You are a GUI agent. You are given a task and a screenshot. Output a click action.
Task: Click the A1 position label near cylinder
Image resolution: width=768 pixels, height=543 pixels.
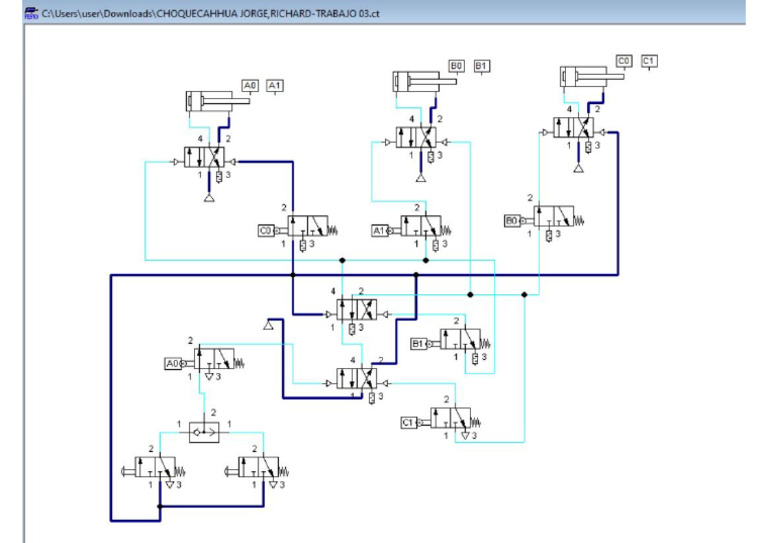[x=275, y=86]
